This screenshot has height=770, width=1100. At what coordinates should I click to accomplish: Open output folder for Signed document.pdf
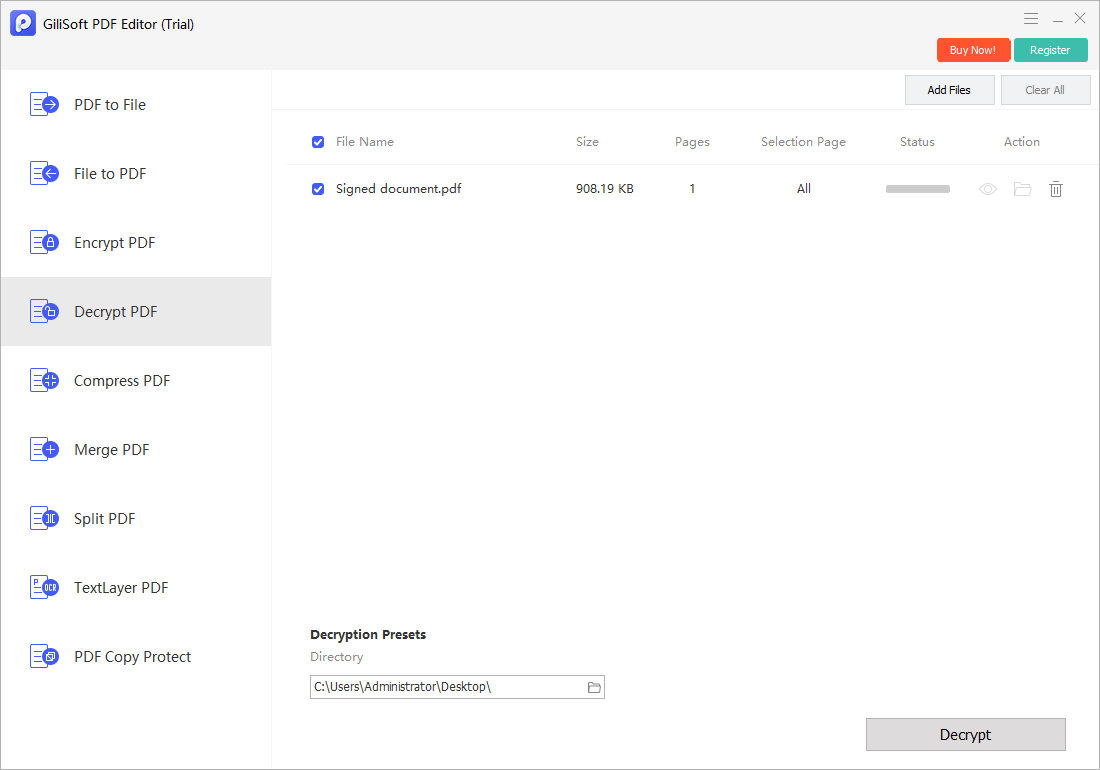(x=1022, y=189)
